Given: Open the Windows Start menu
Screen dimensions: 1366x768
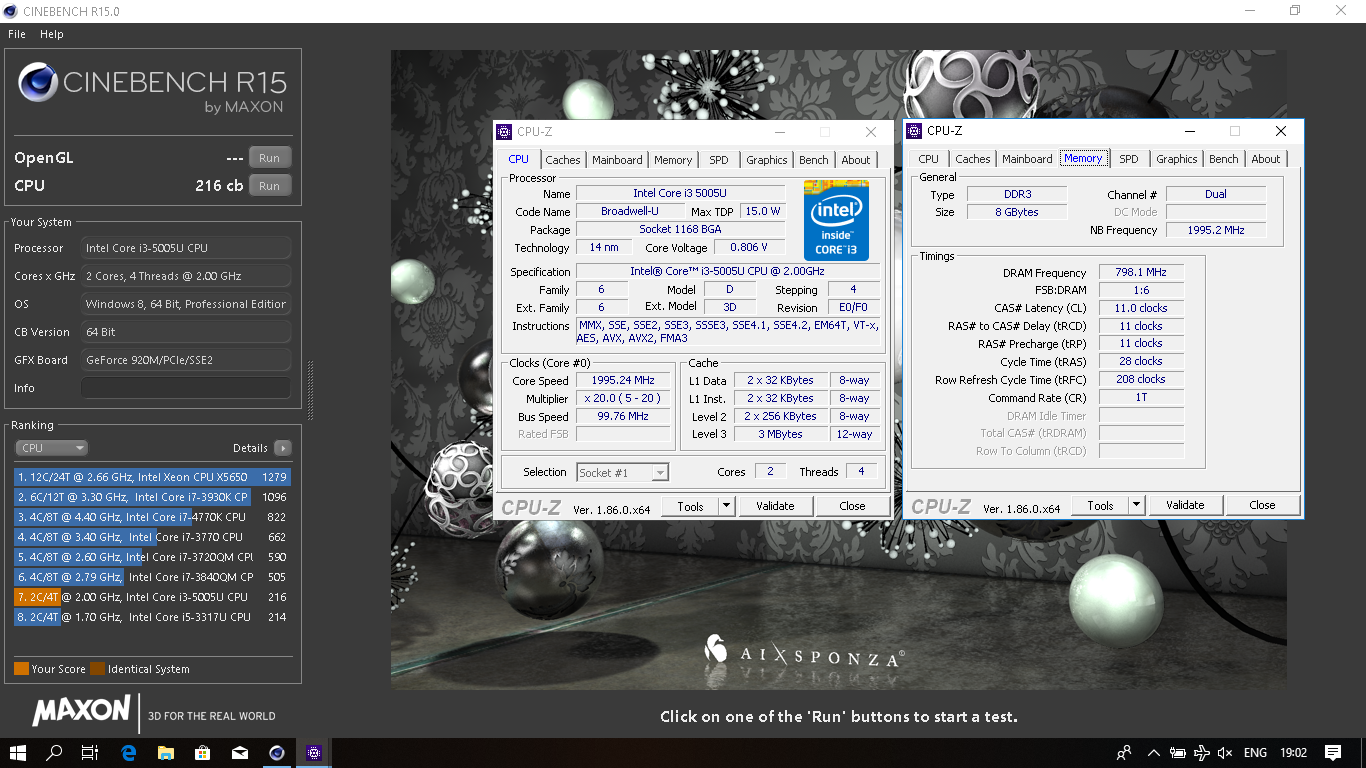Looking at the screenshot, I should (x=18, y=753).
